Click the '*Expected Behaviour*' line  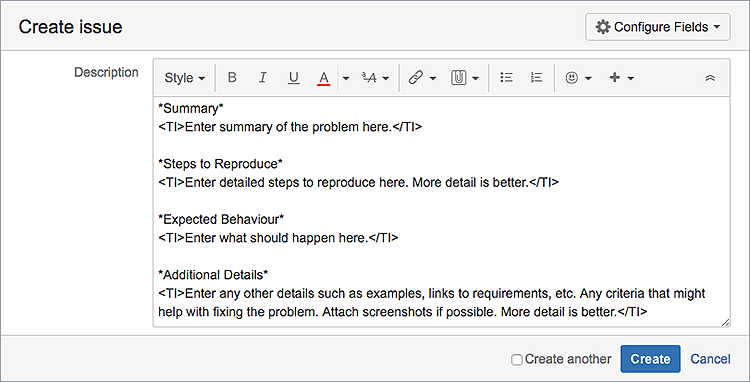coord(221,219)
